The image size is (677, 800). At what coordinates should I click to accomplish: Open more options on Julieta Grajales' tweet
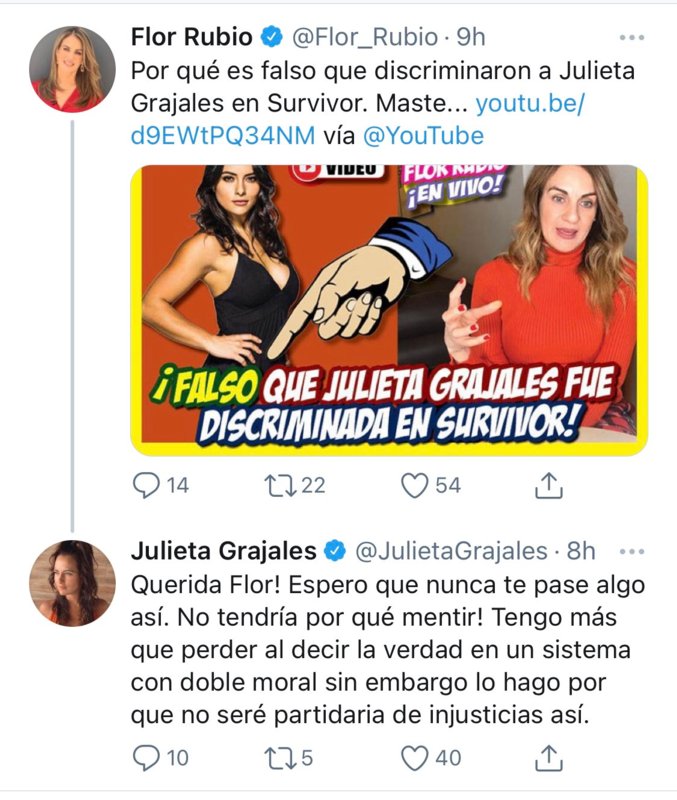pyautogui.click(x=632, y=552)
